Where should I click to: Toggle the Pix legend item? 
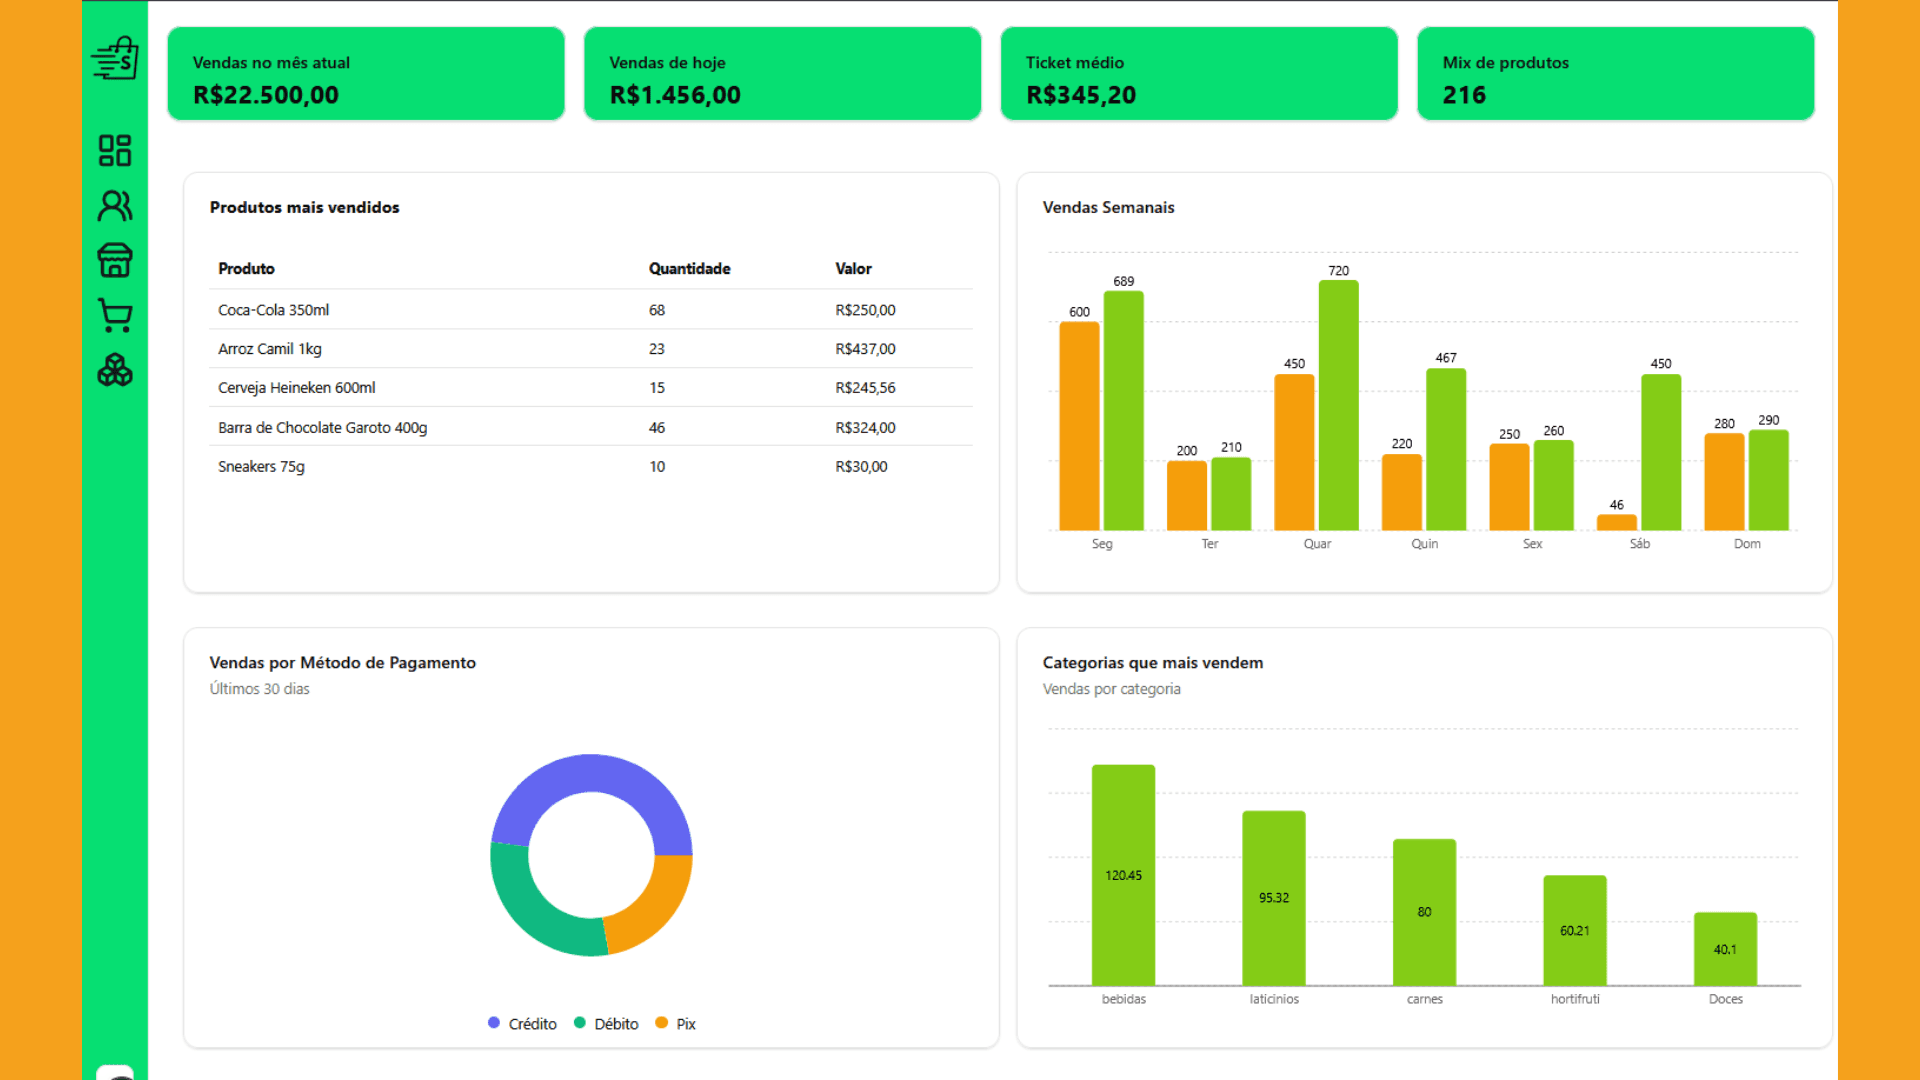click(675, 1023)
